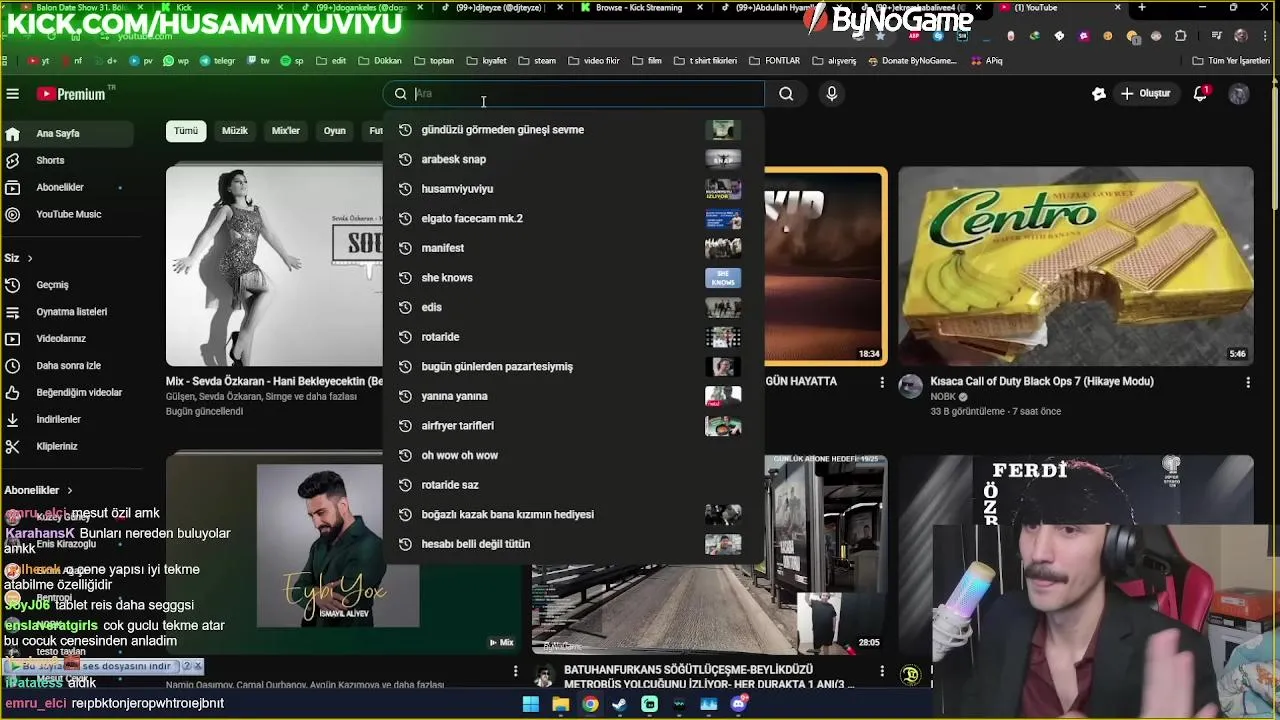Choose the 'rotaride' search history entry

[572, 337]
